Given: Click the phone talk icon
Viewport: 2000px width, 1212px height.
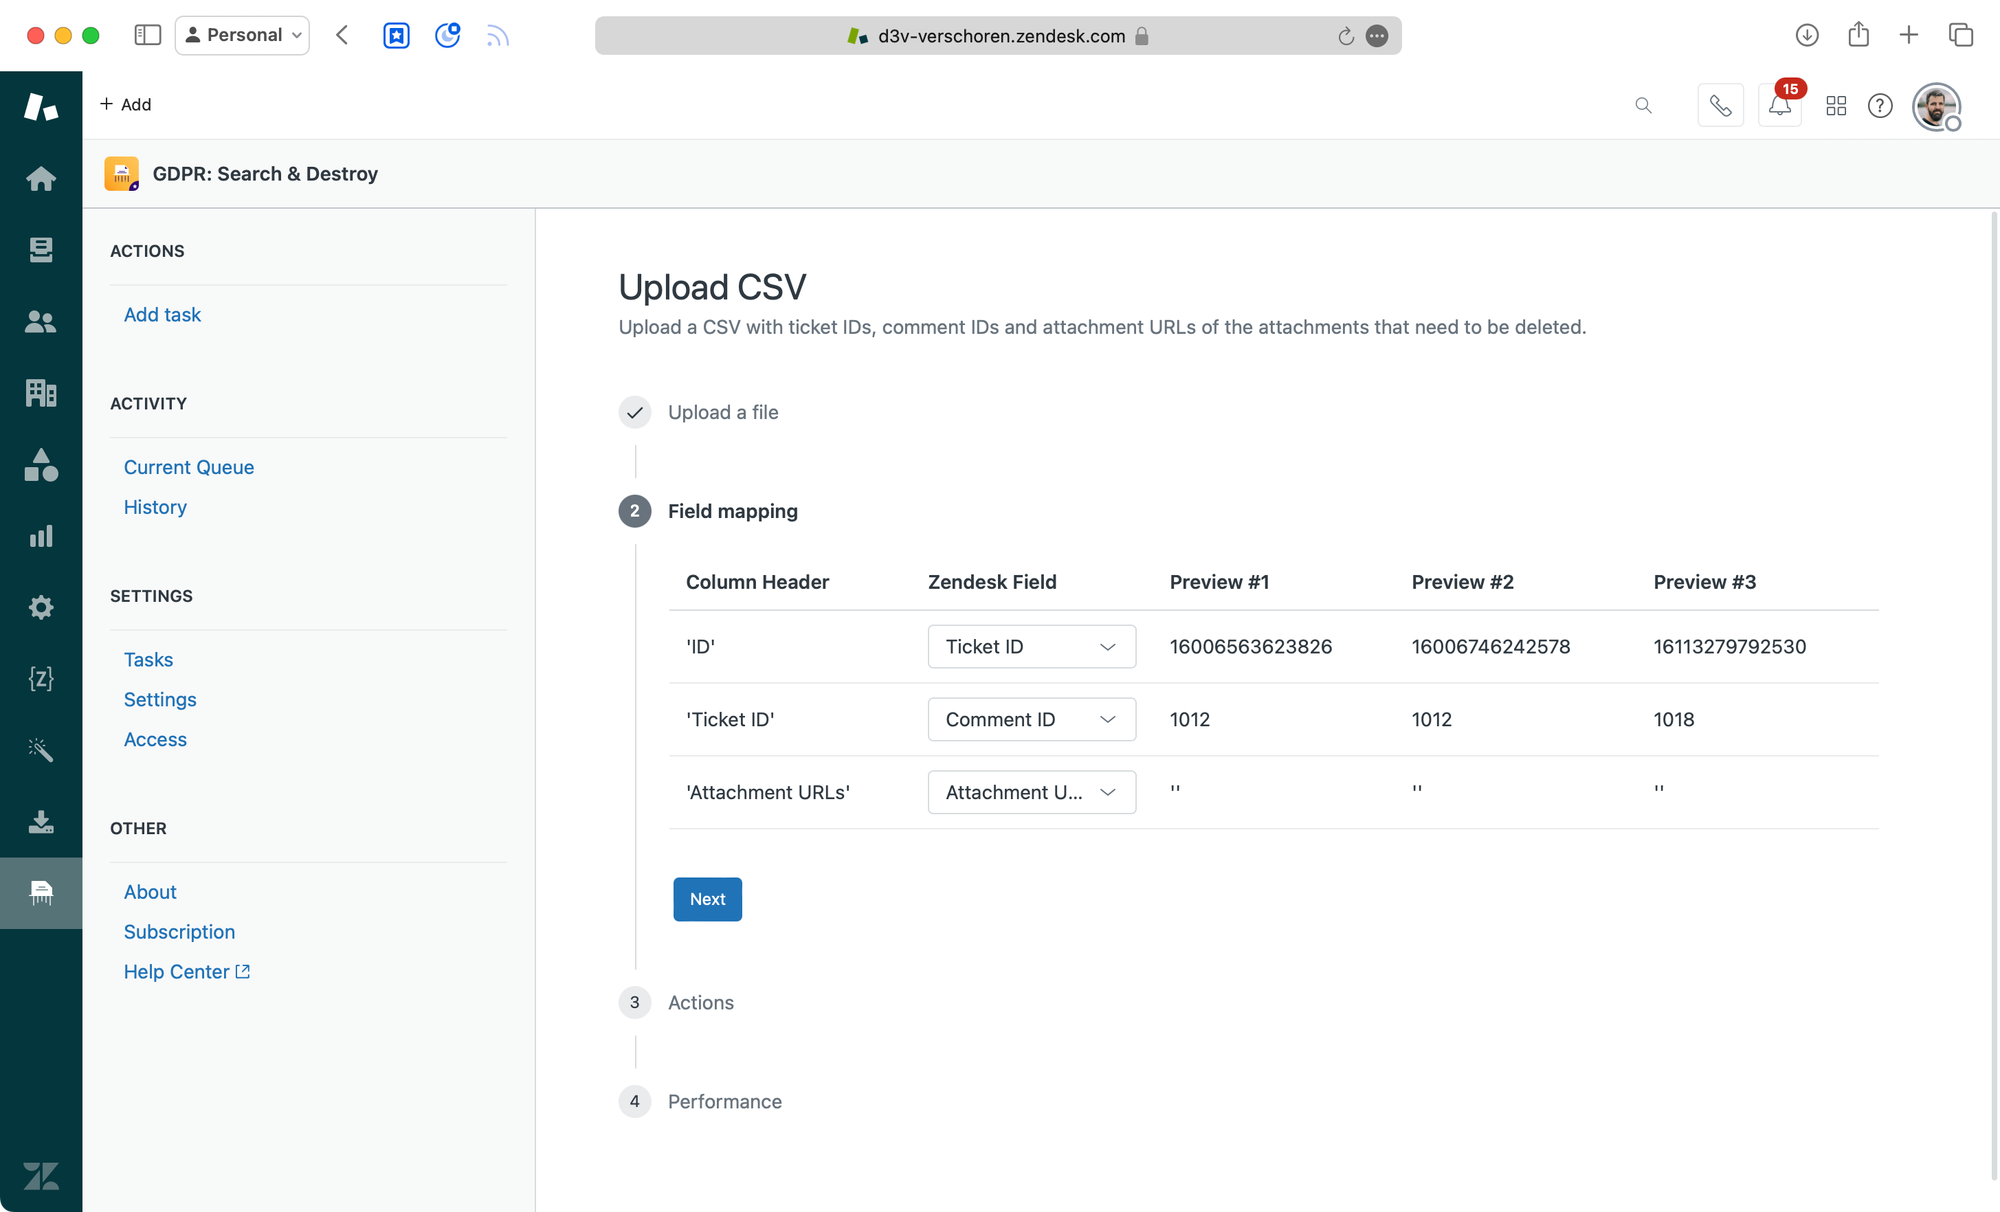Looking at the screenshot, I should [1720, 106].
